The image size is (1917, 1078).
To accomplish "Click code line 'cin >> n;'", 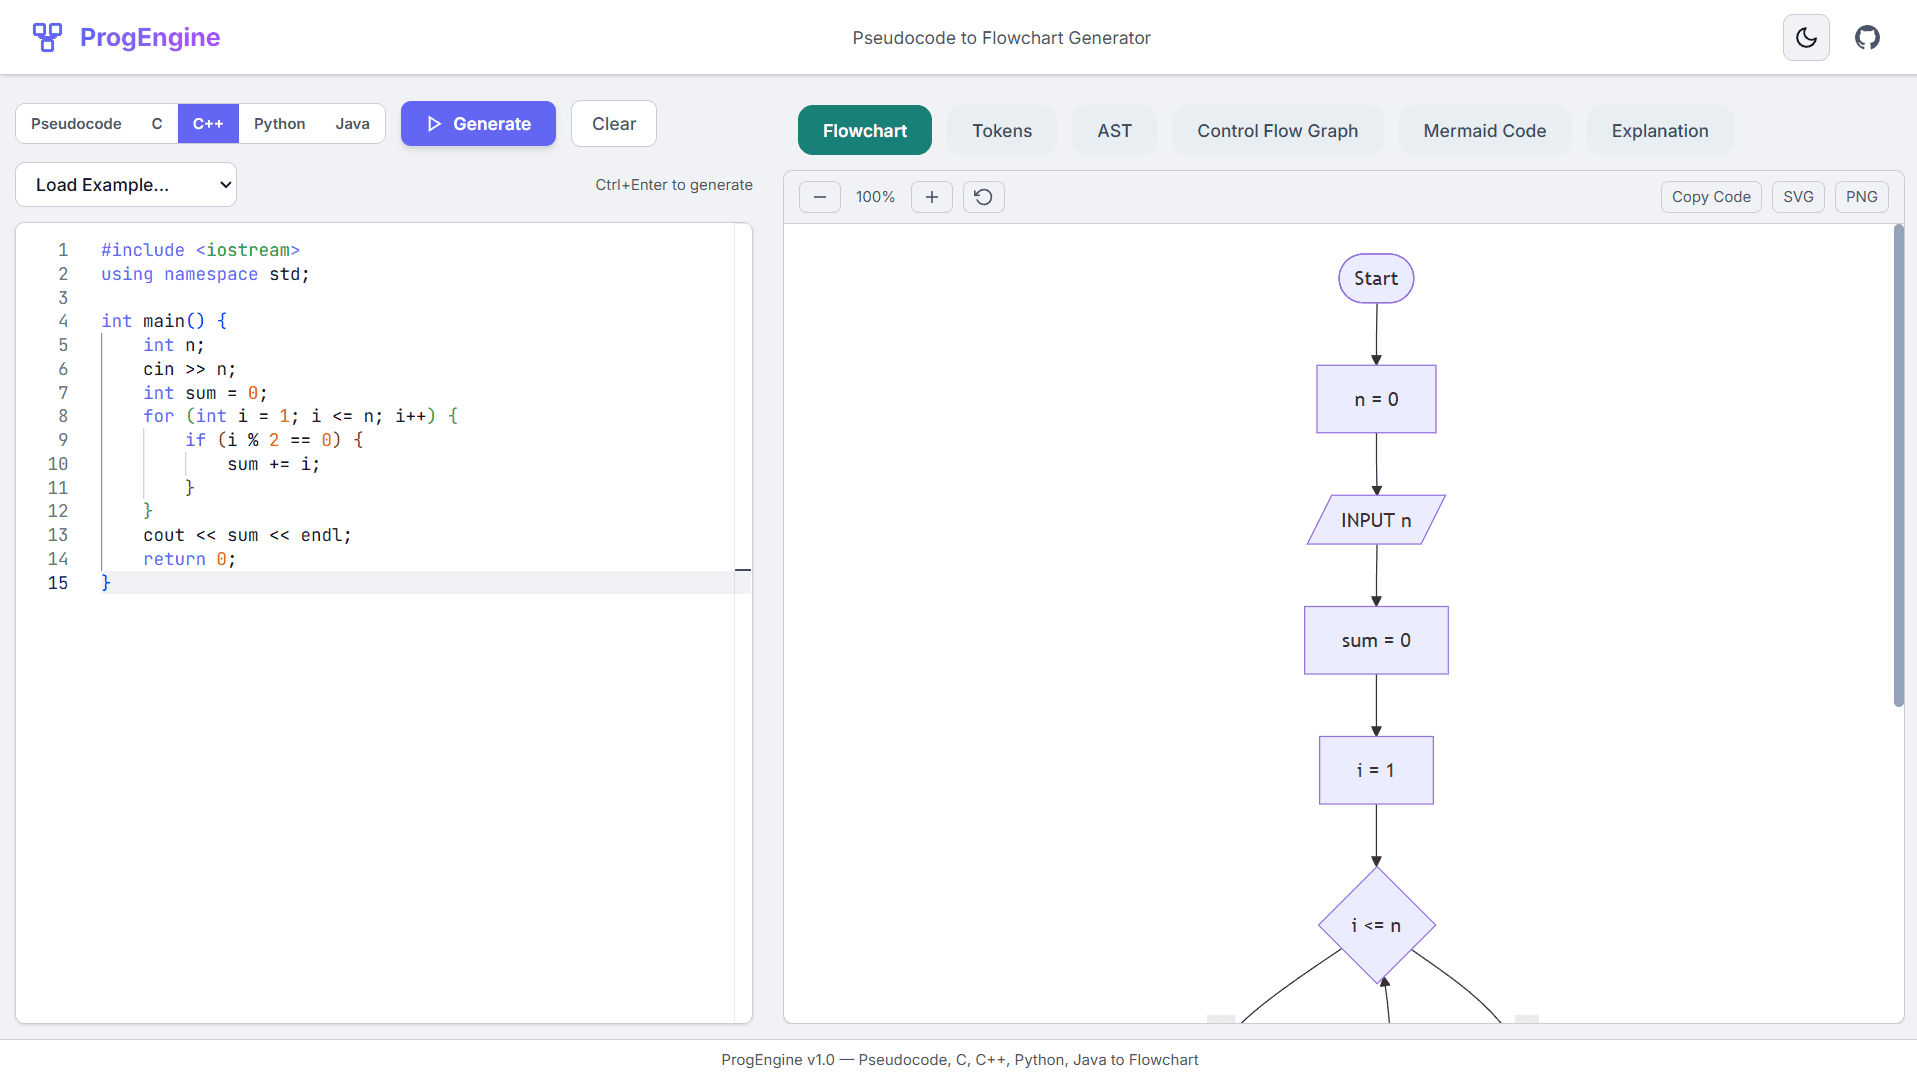I will point(189,369).
